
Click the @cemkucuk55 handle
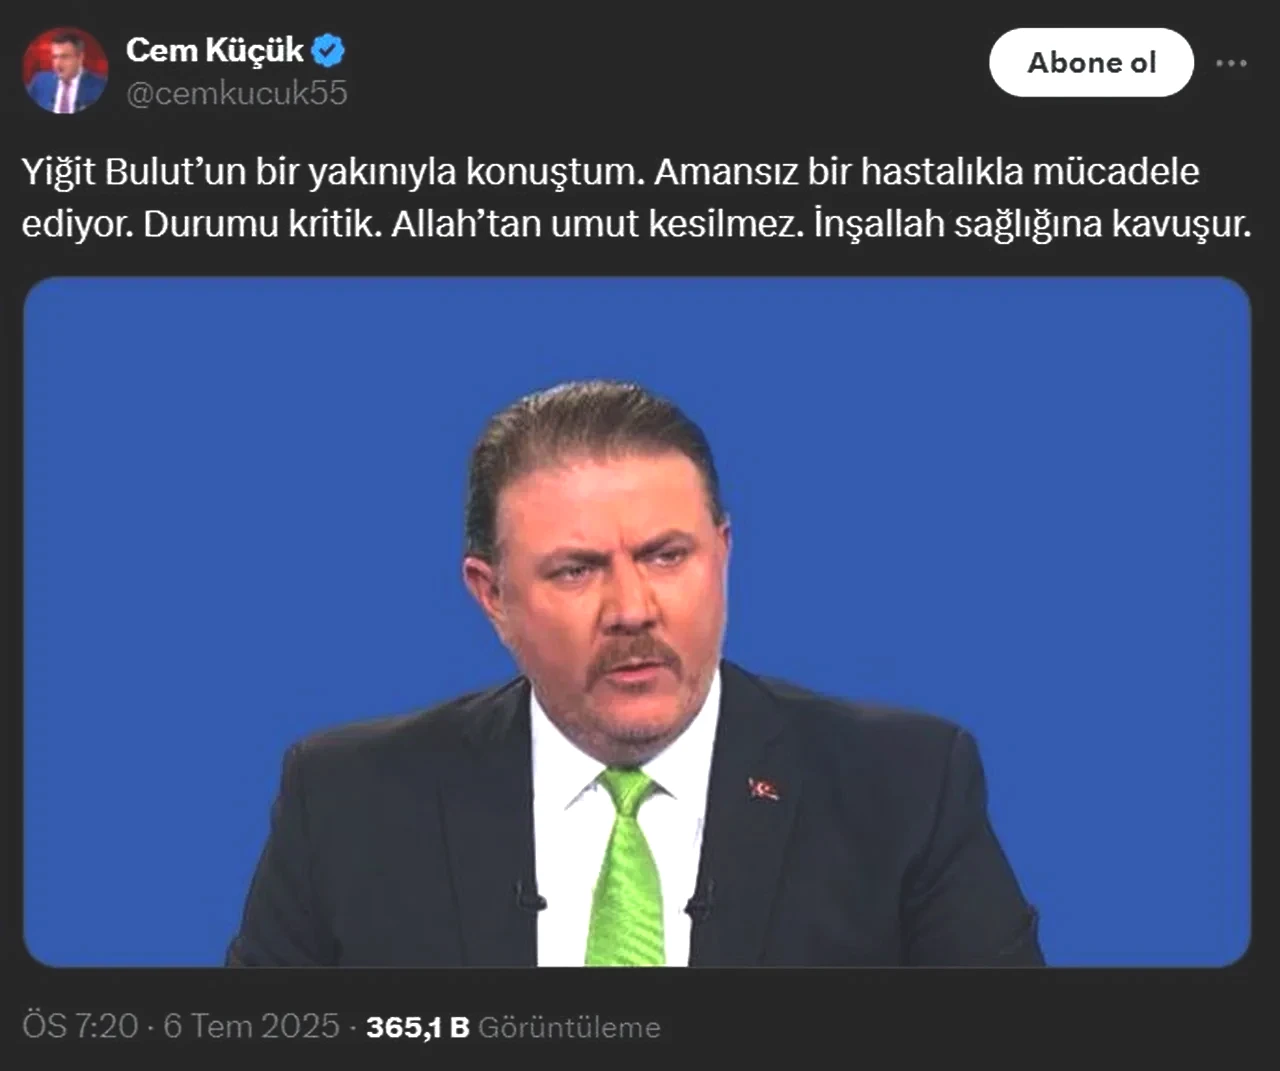click(236, 93)
